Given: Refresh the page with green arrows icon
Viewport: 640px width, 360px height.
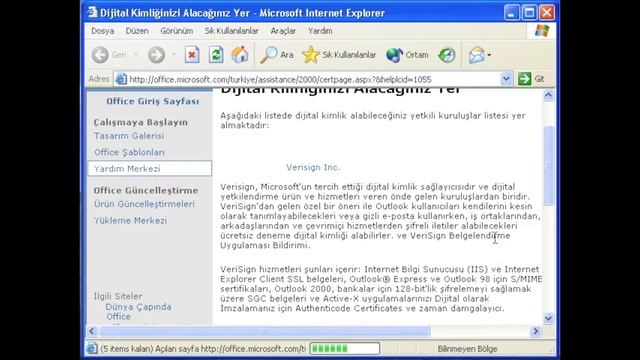Looking at the screenshot, I should (x=216, y=55).
